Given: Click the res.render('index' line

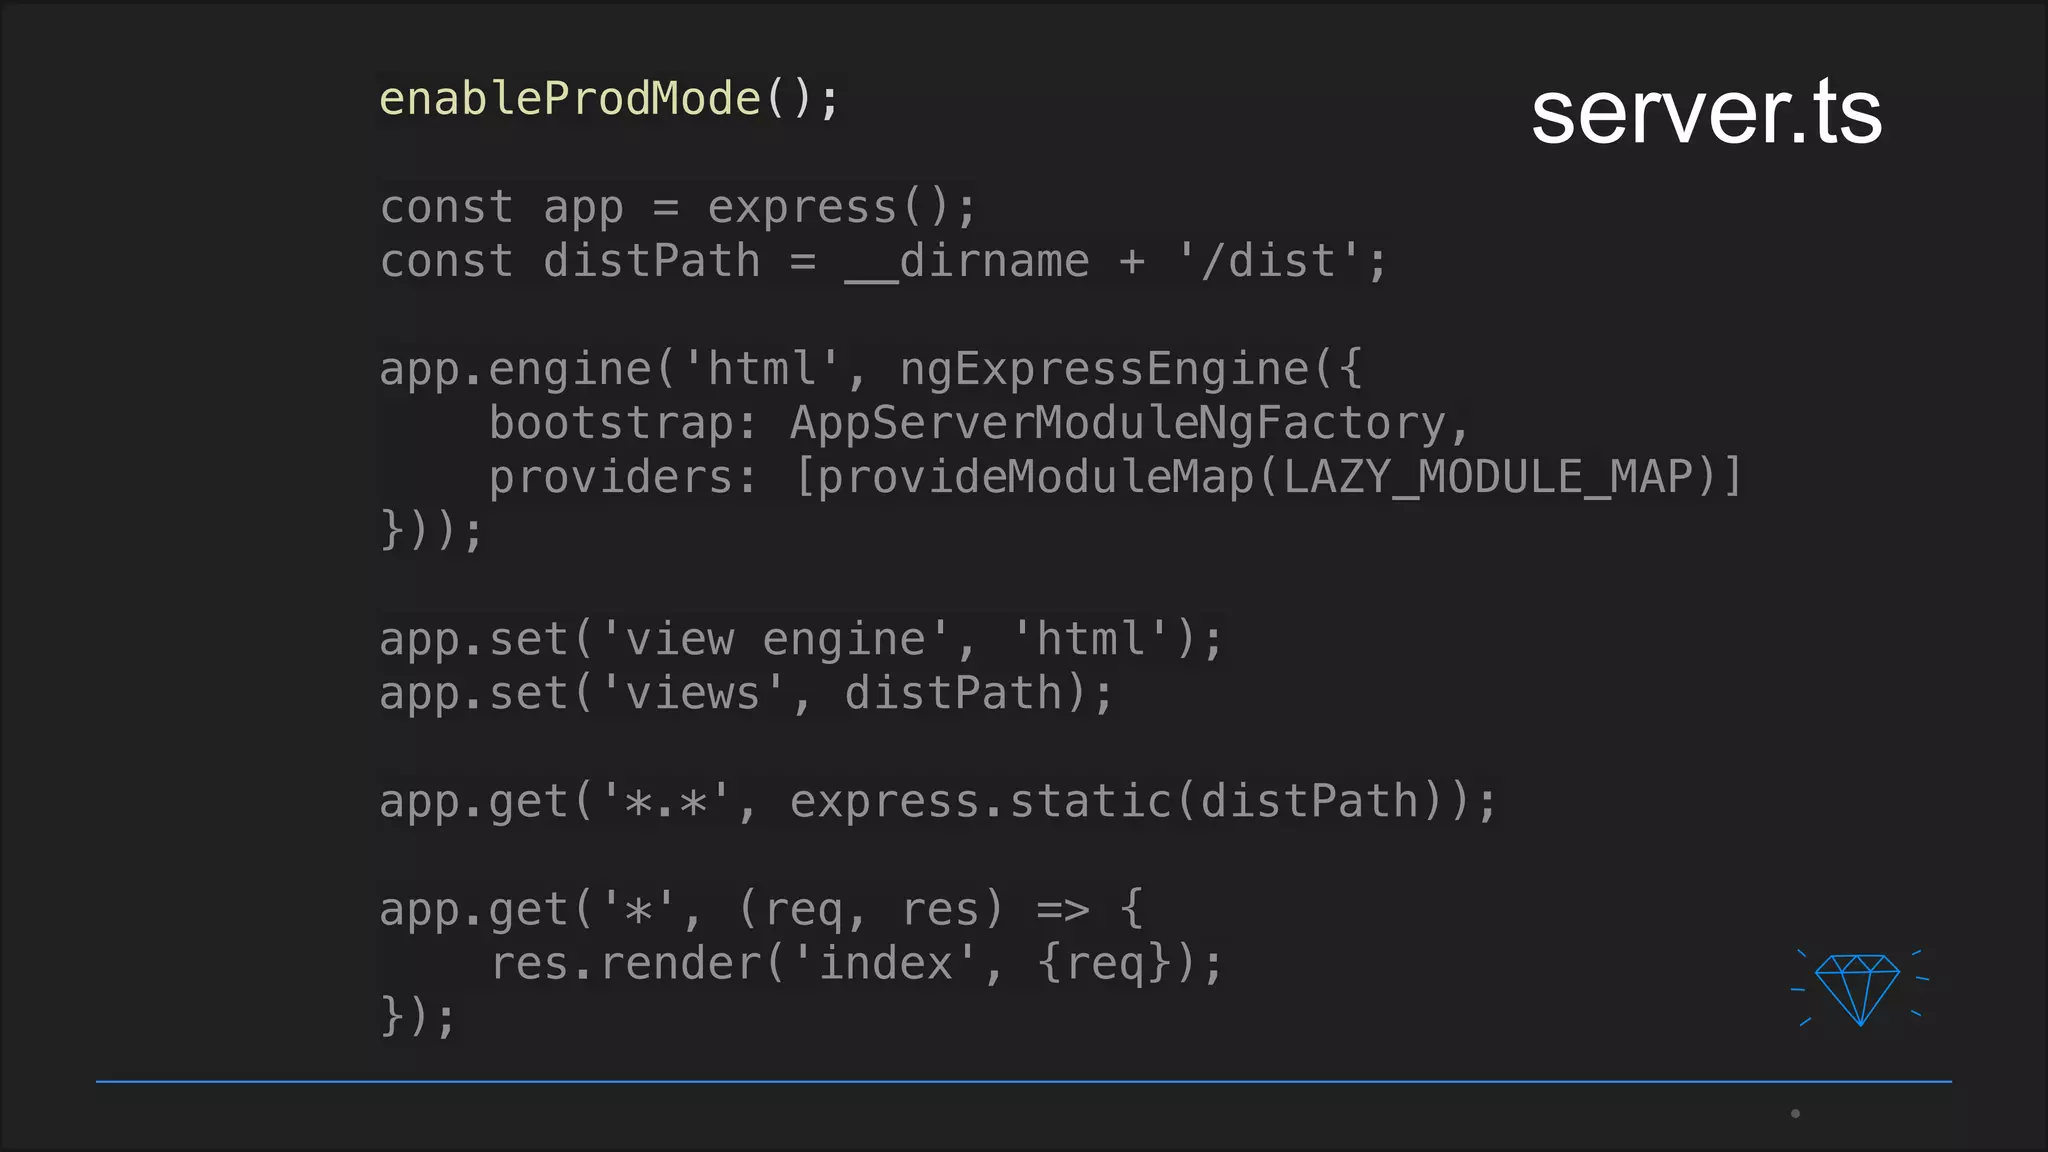Looking at the screenshot, I should pos(855,964).
